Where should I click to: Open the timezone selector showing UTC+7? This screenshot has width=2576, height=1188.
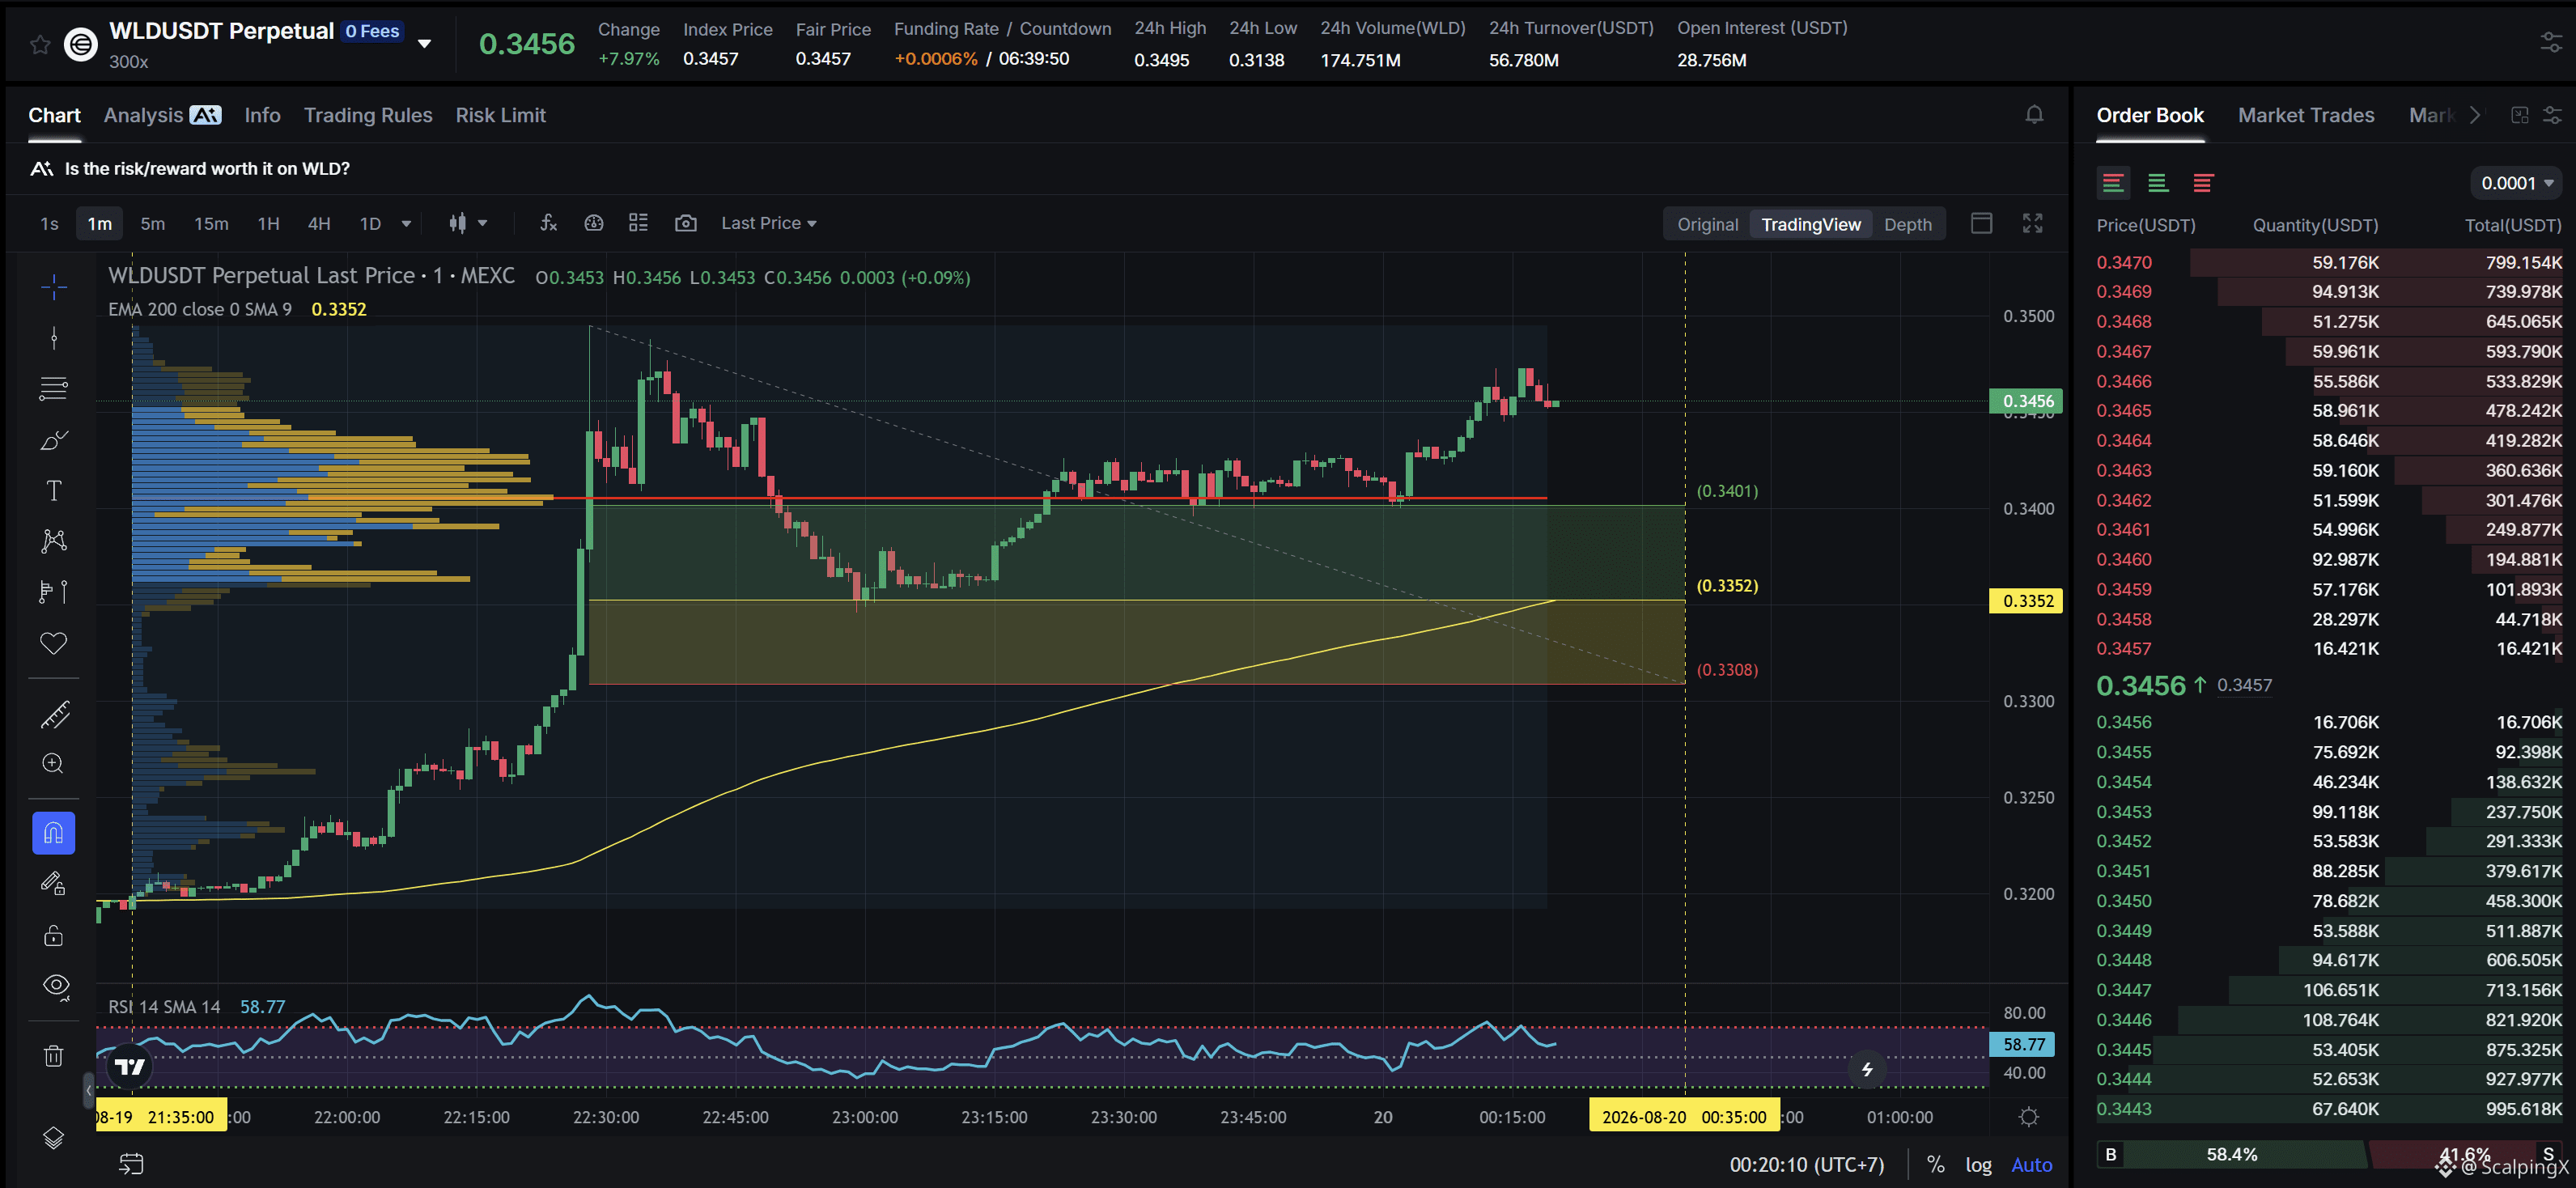[1807, 1165]
